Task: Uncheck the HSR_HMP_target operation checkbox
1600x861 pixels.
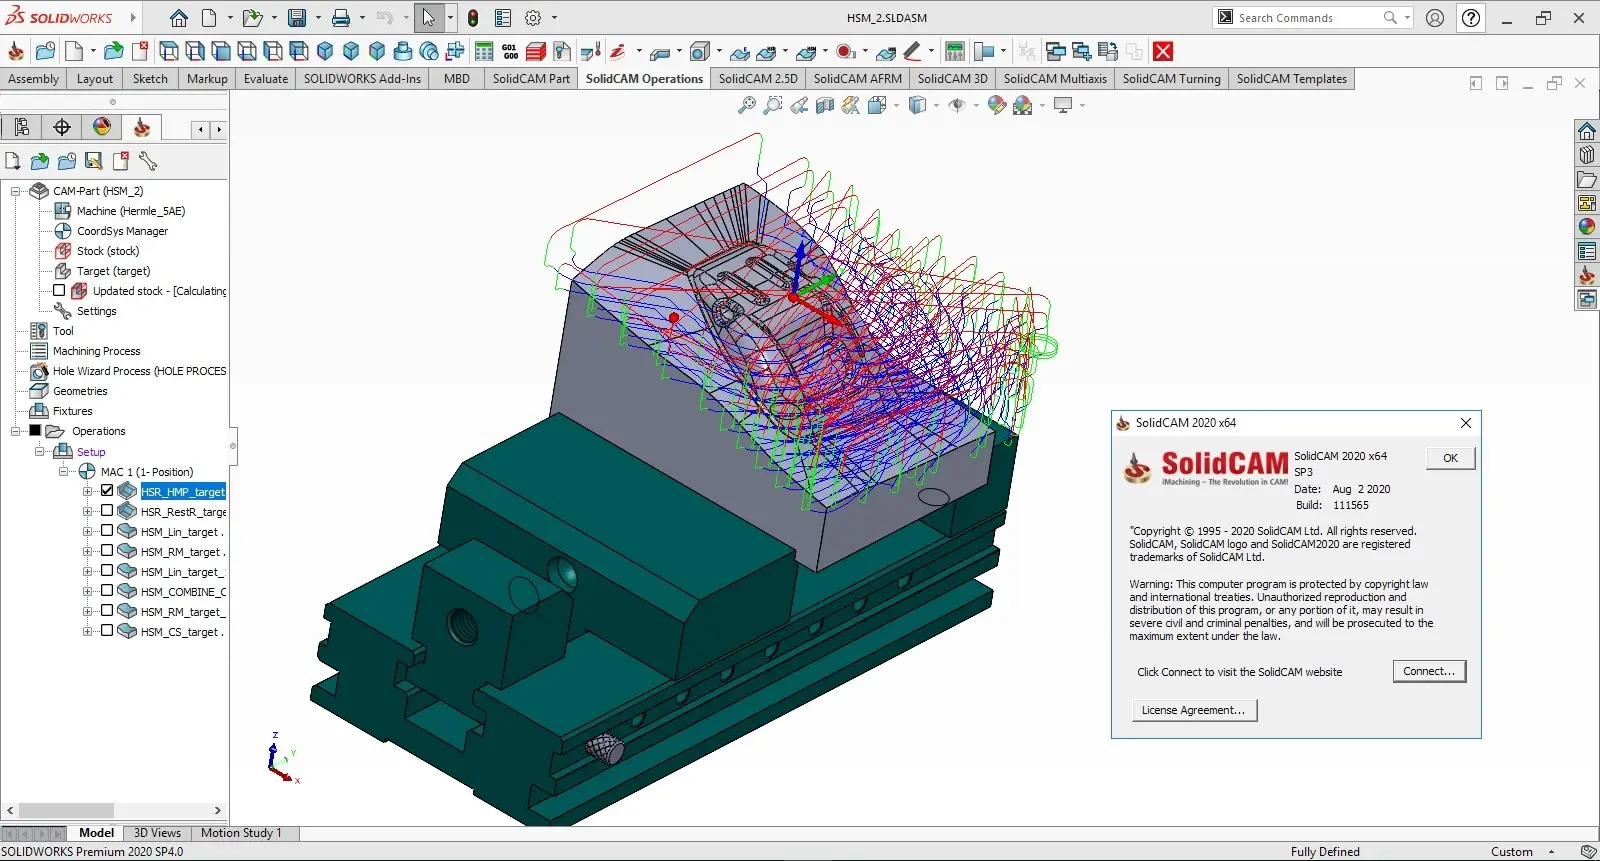Action: [107, 491]
